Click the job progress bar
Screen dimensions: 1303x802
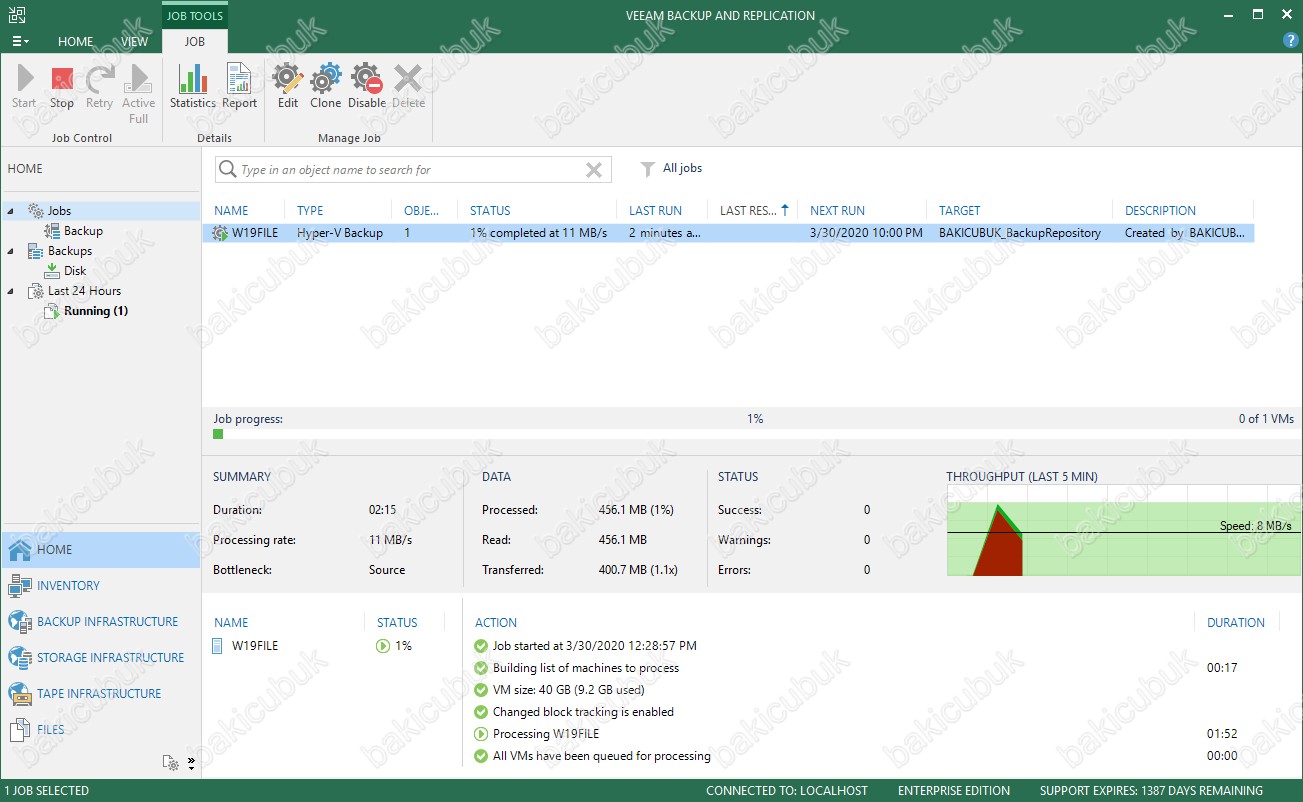(x=754, y=434)
